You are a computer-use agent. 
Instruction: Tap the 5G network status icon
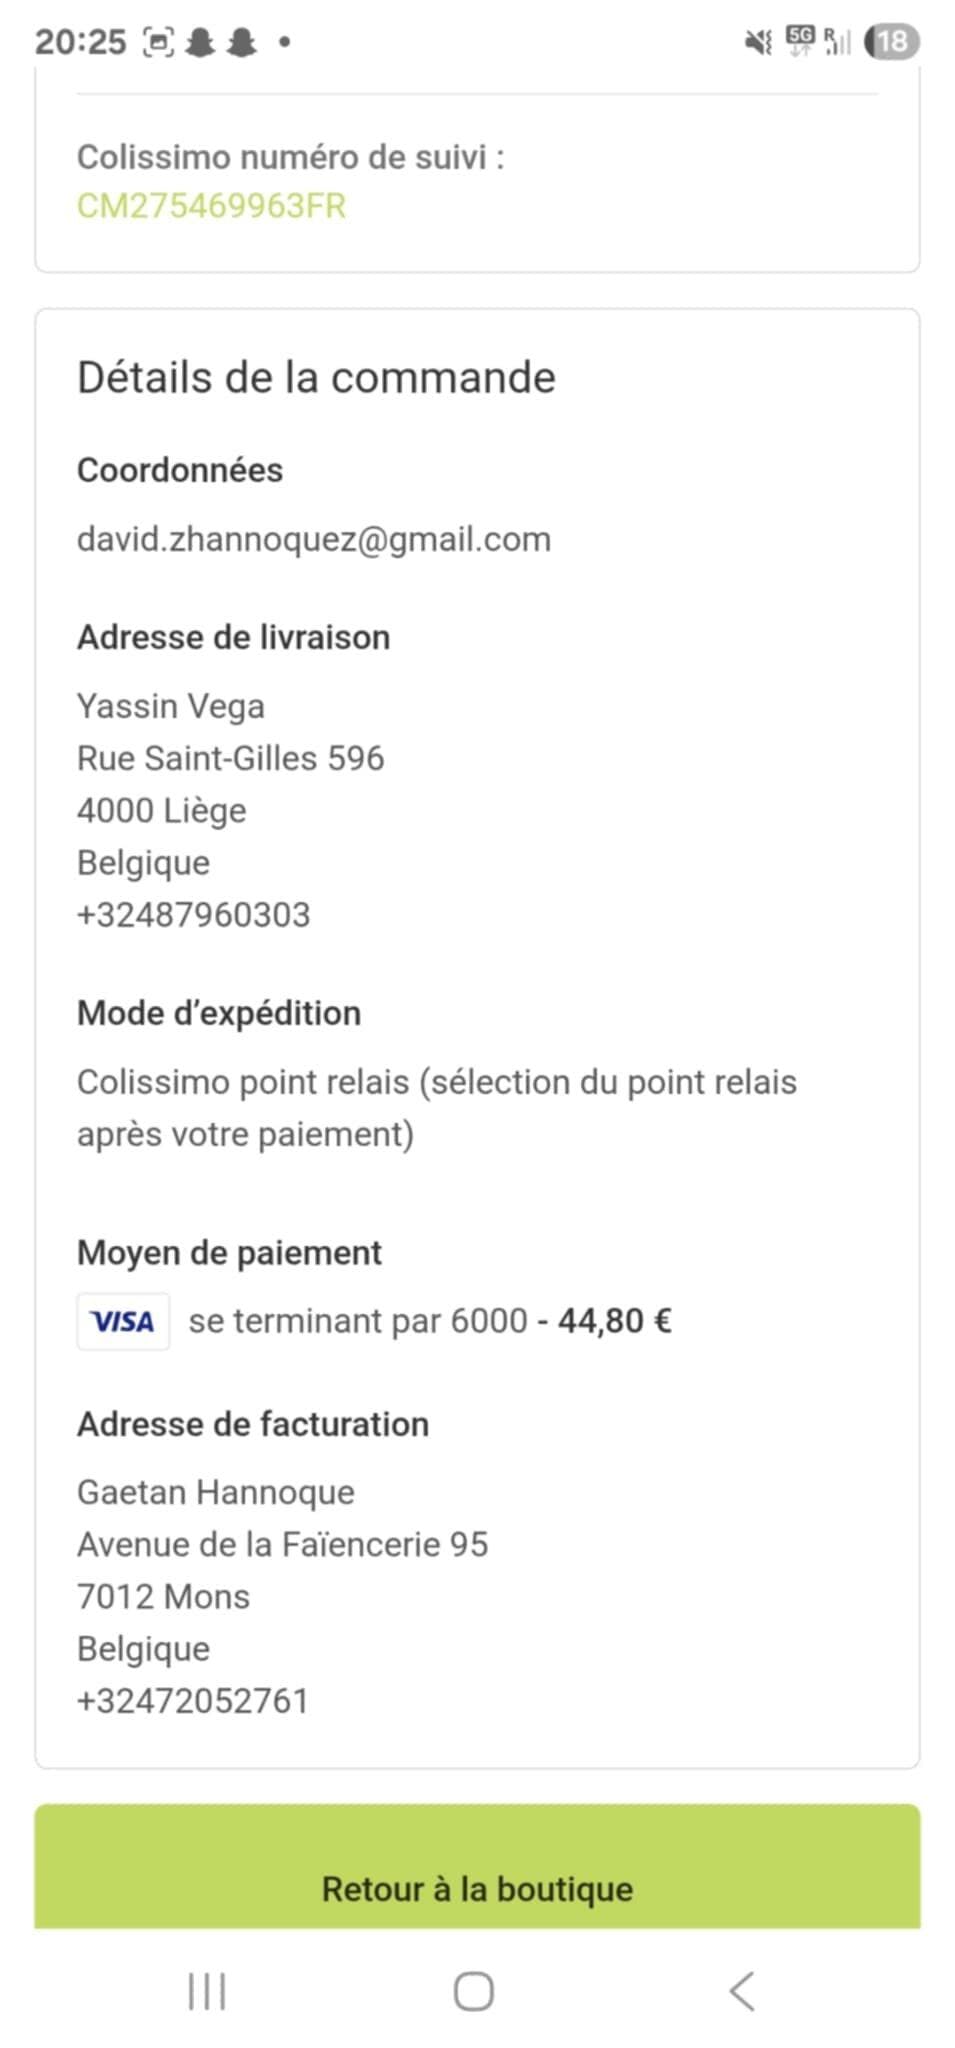(x=801, y=40)
